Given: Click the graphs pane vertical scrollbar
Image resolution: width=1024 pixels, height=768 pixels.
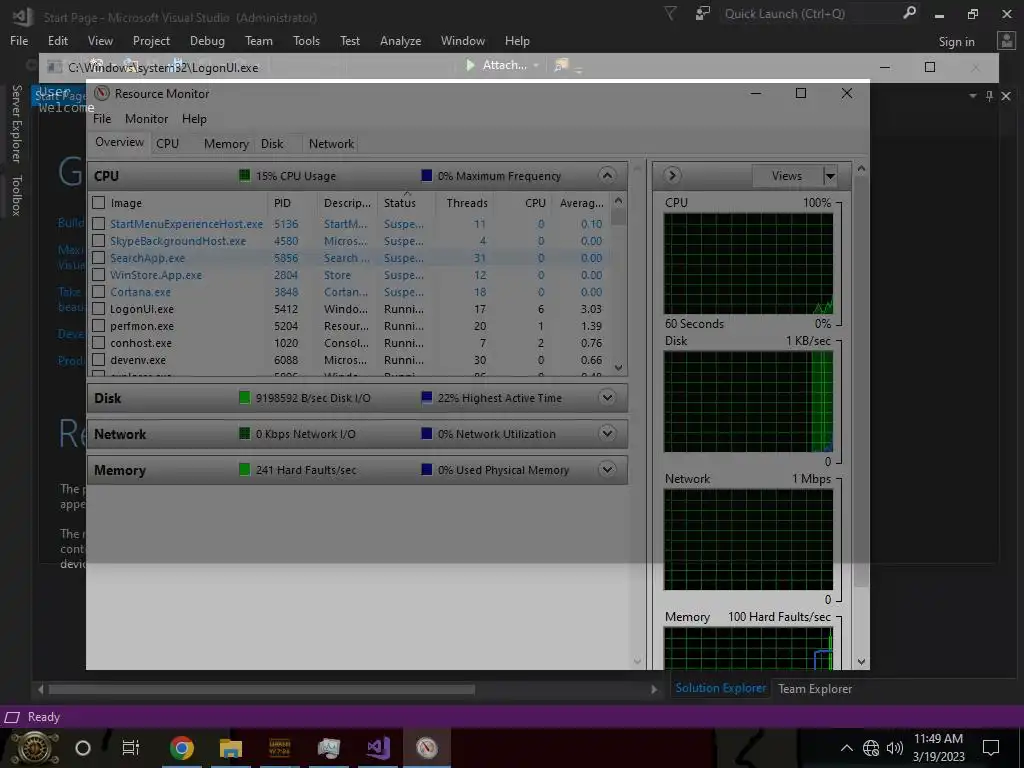Looking at the screenshot, I should [861, 381].
